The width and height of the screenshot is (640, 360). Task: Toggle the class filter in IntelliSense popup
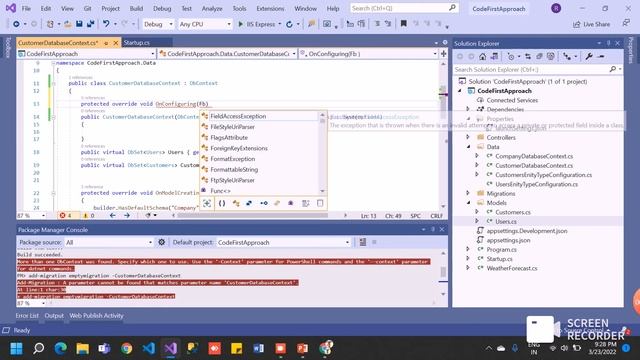pyautogui.click(x=236, y=203)
